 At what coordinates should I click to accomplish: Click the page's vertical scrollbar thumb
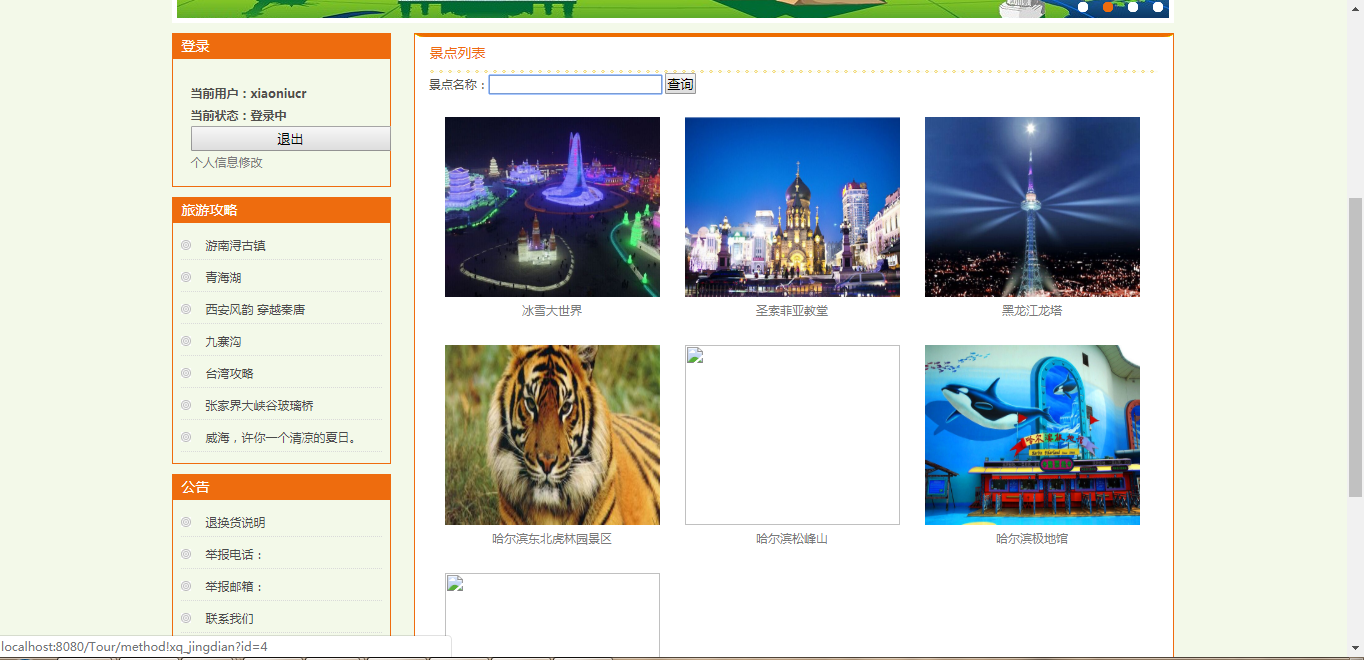tap(1355, 347)
